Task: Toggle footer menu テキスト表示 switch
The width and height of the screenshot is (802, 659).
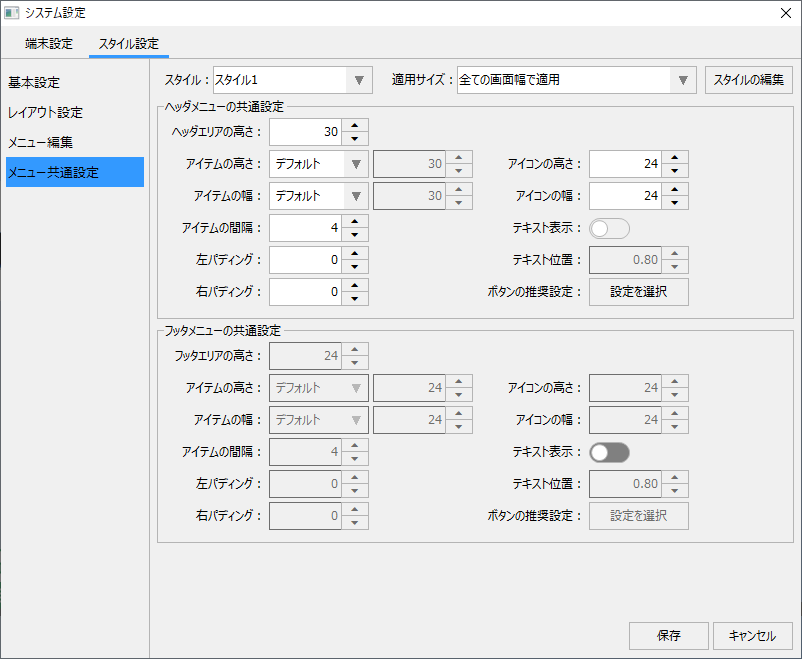Action: [609, 453]
